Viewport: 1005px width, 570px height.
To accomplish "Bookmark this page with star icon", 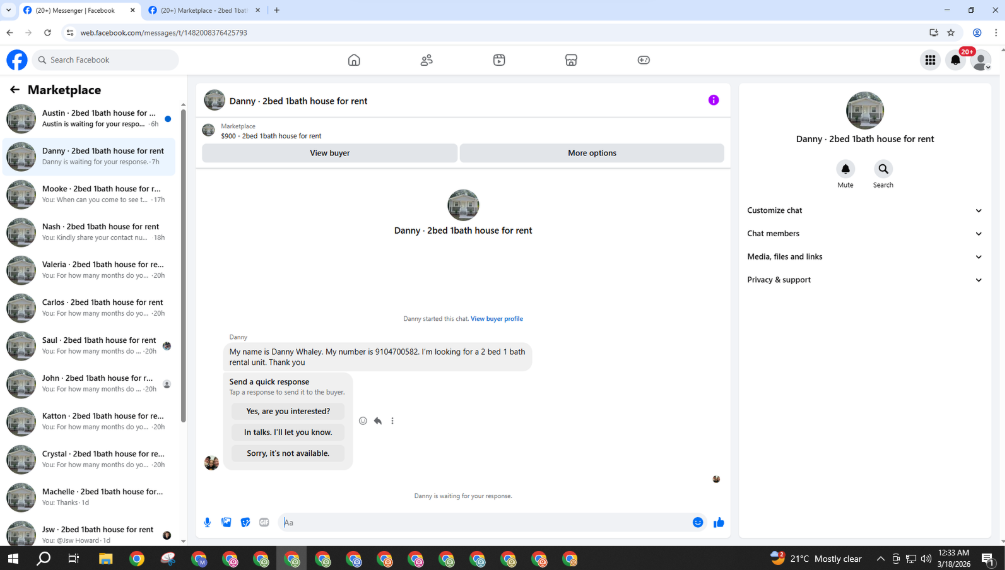I will 951,33.
